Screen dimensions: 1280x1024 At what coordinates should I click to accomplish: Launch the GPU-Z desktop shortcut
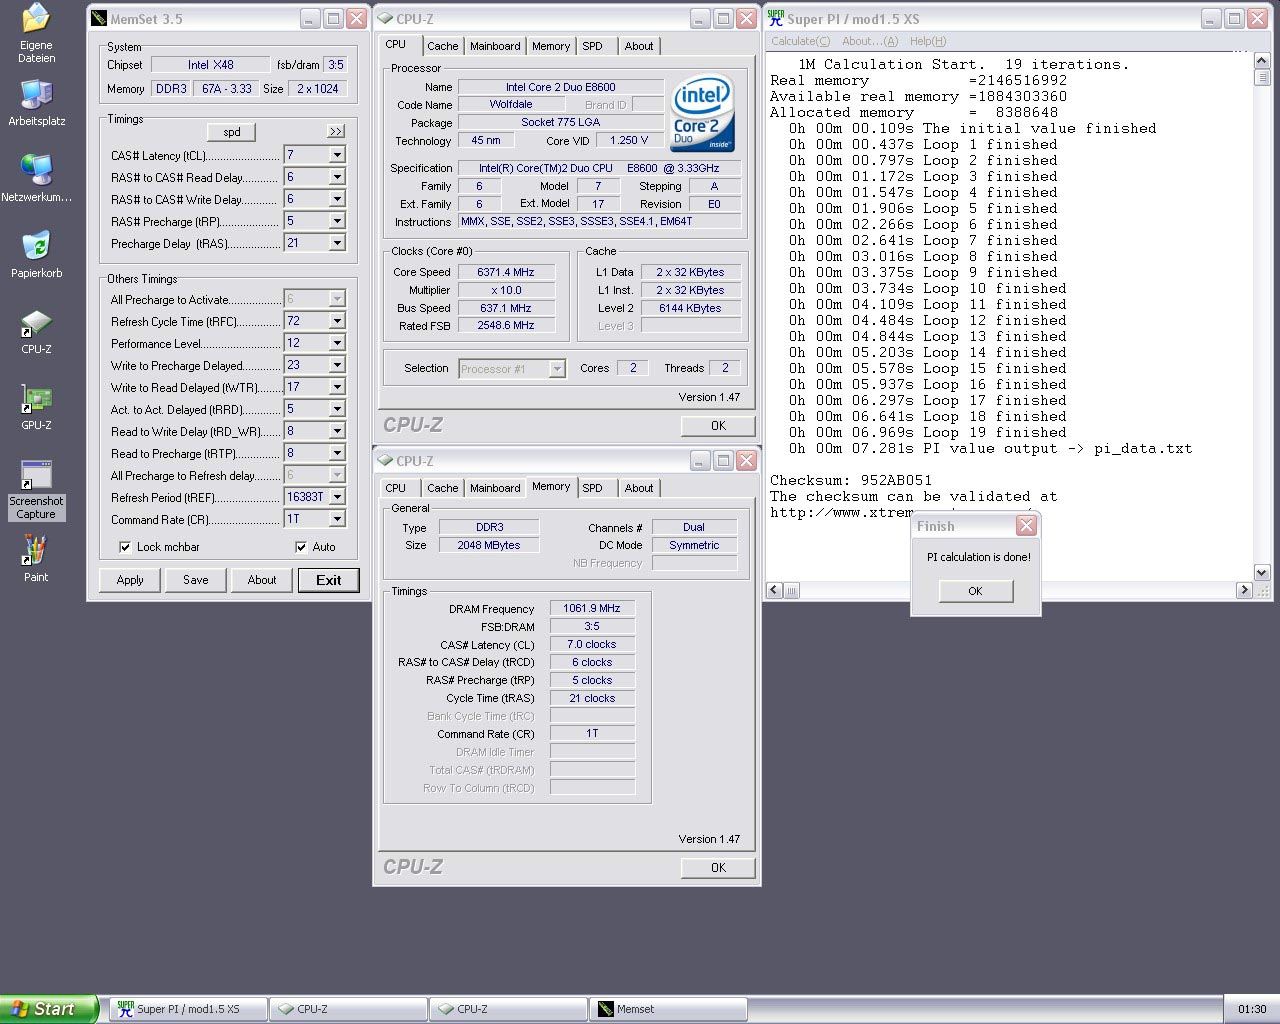[36, 407]
